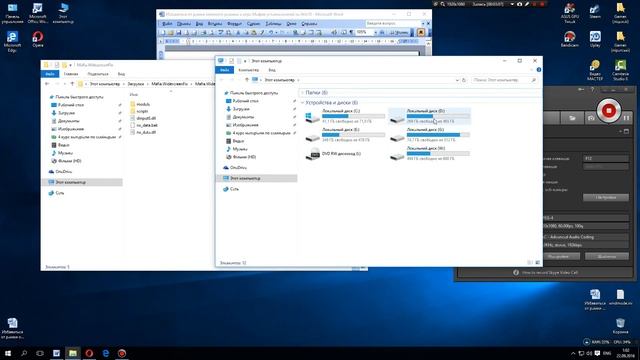Select 'scripts' folder in Mafia window
Screen dimensions: 640x360
coord(139,111)
